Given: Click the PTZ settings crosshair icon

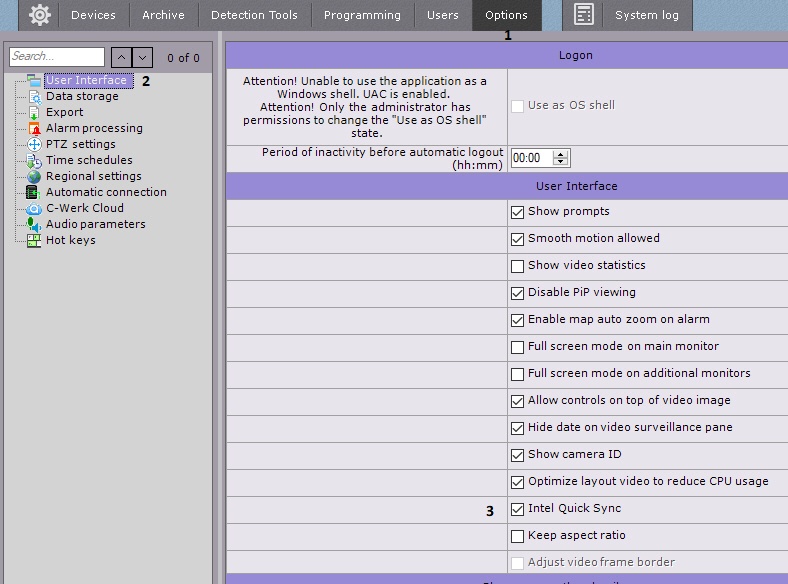Looking at the screenshot, I should (x=34, y=145).
